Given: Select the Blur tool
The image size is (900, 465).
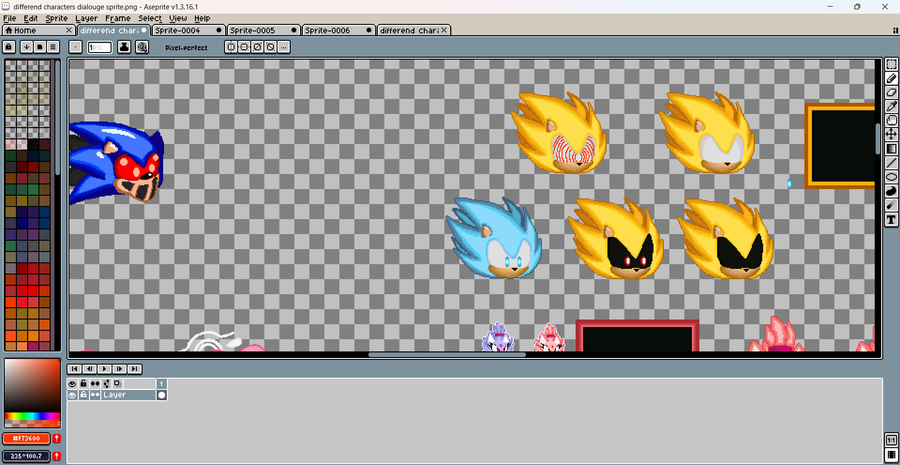Looking at the screenshot, I should point(891,205).
